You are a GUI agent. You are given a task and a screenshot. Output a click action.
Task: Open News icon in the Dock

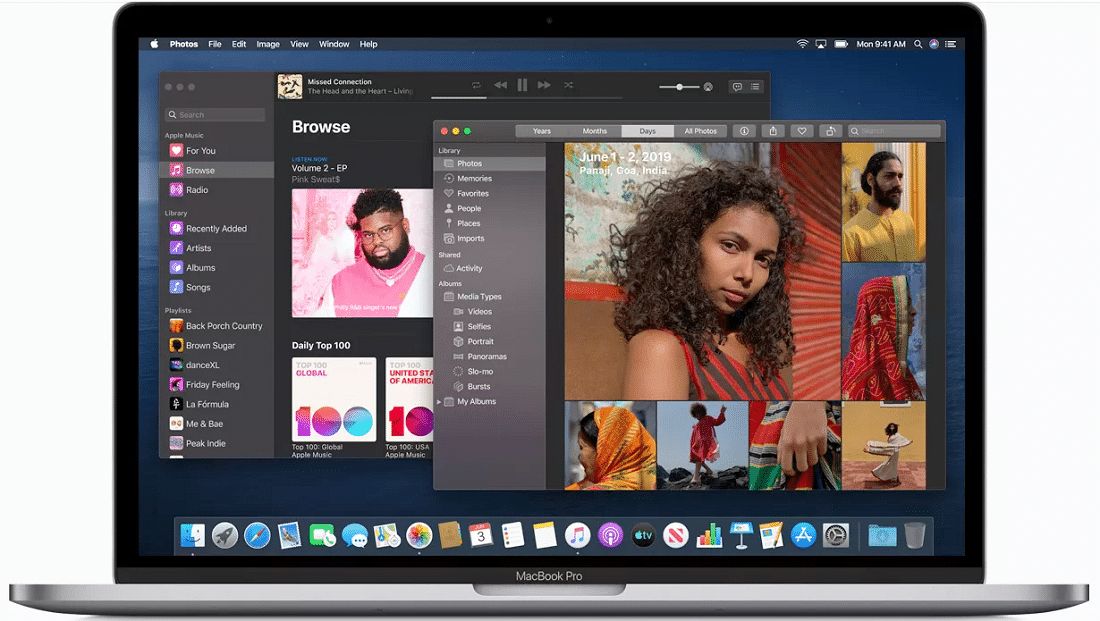tap(676, 535)
